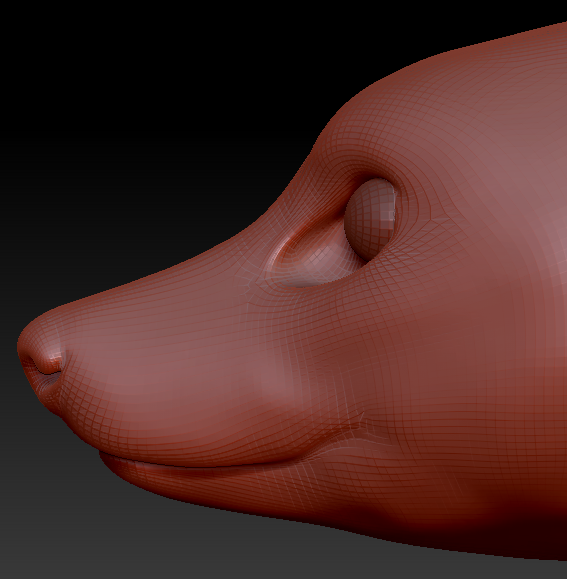Screen dimensions: 567x579
Task: Click the eyeball on the sculpted head
Action: [x=370, y=219]
